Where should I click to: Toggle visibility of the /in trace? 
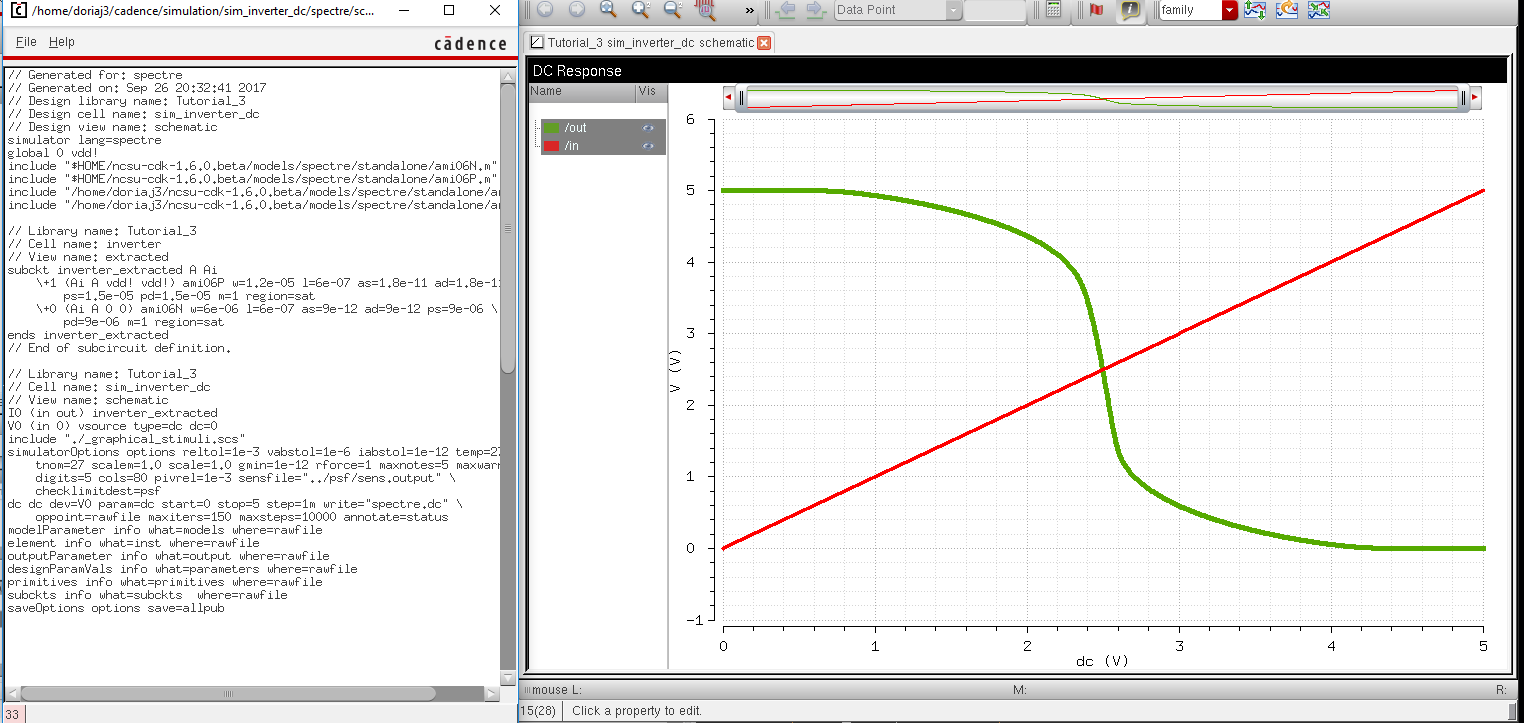(x=648, y=146)
